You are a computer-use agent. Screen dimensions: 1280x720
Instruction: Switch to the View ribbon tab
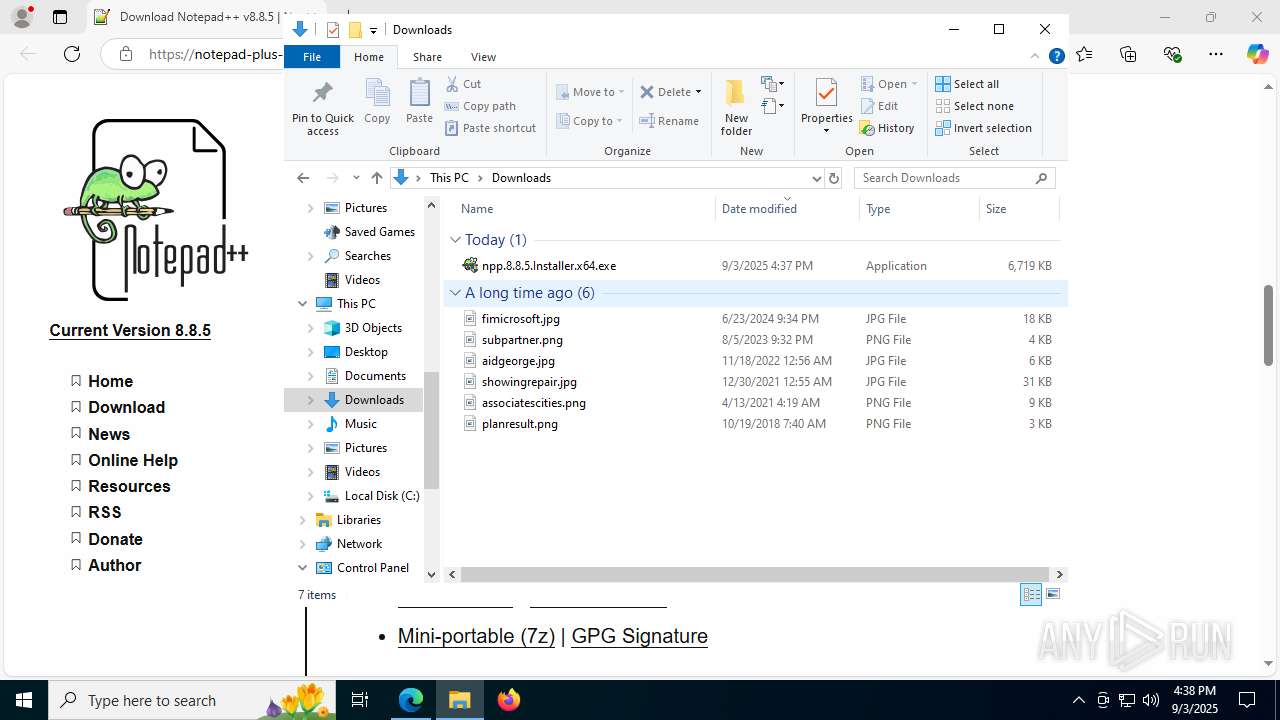(483, 57)
